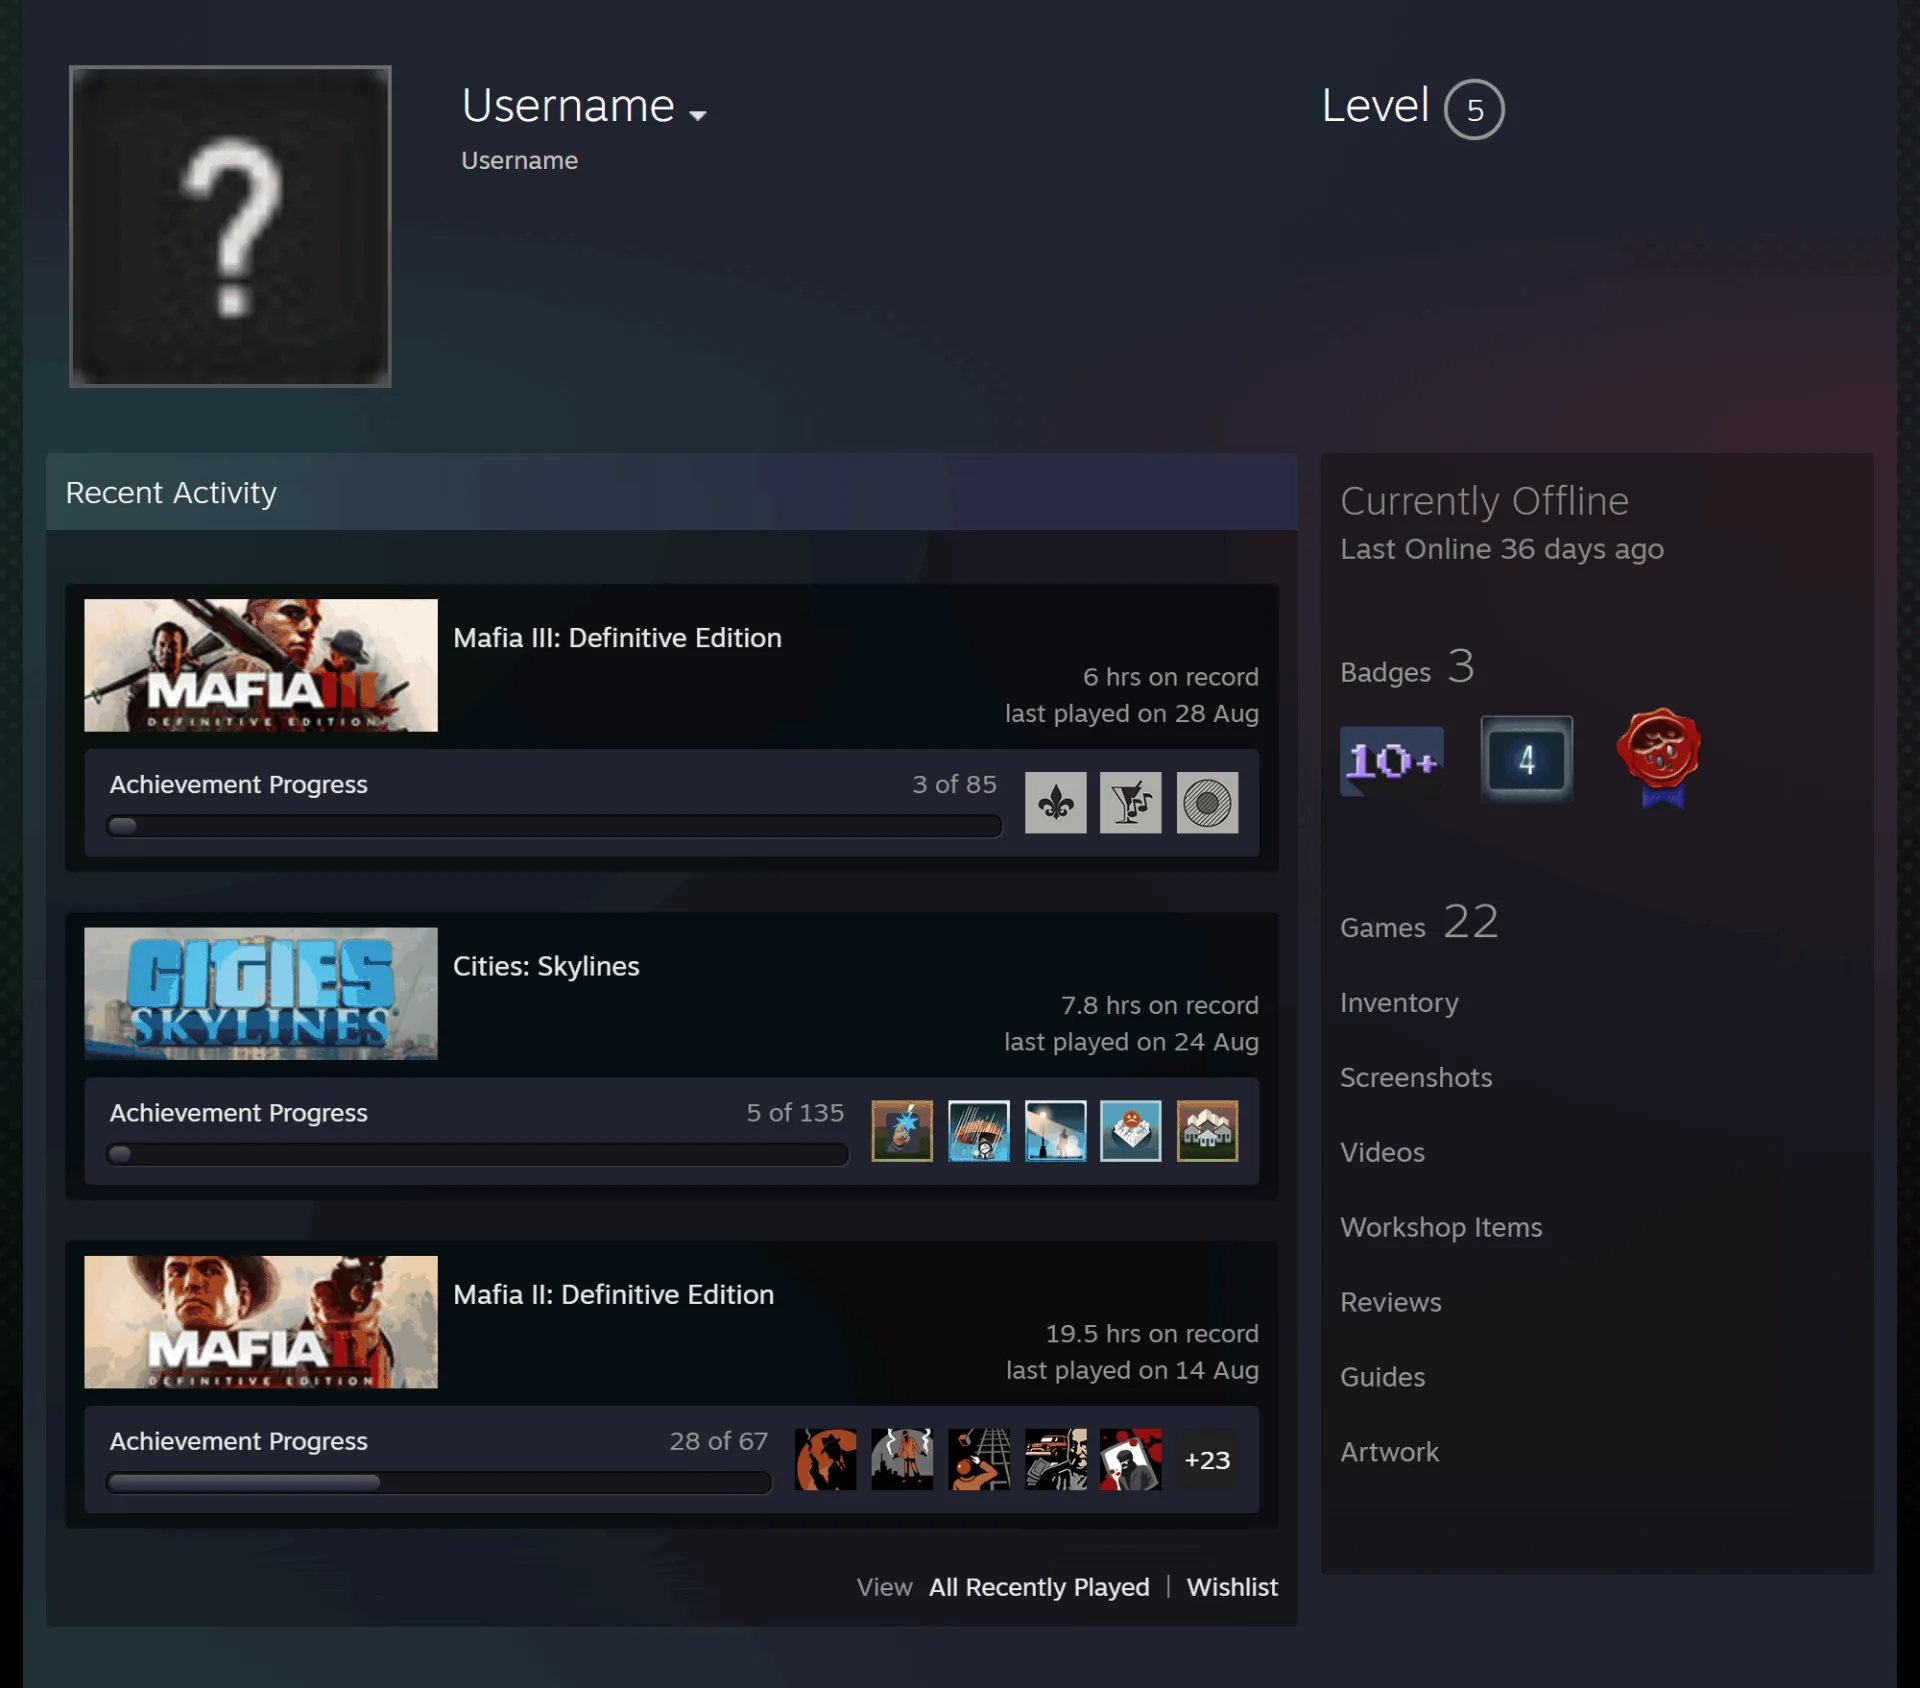
Task: Select first Mafia II silhouette achievement icon
Action: [x=826, y=1459]
